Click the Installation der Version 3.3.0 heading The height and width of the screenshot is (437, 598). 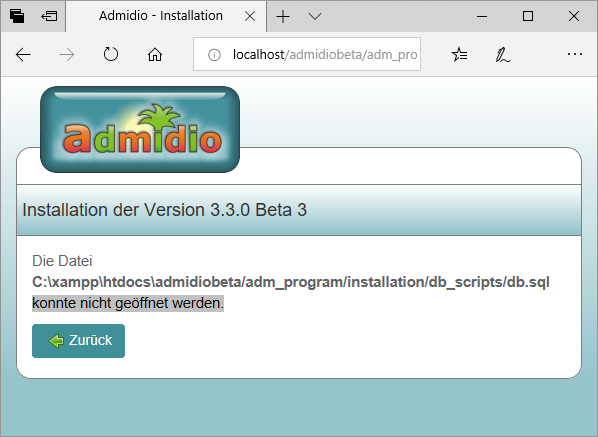pyautogui.click(x=164, y=210)
